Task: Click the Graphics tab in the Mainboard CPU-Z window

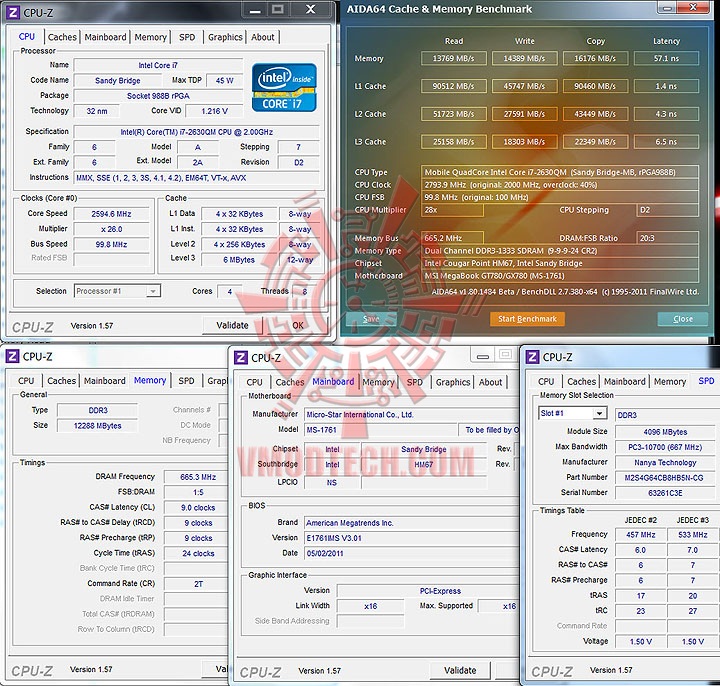Action: click(453, 382)
